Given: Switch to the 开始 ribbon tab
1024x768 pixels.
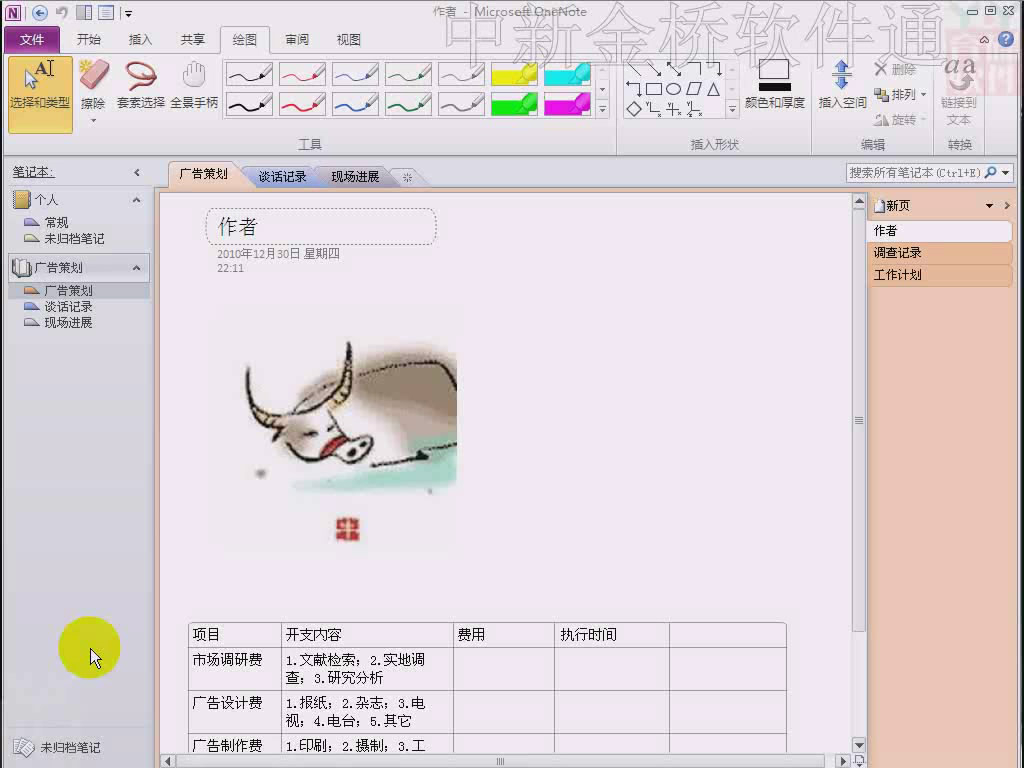Looking at the screenshot, I should point(89,40).
